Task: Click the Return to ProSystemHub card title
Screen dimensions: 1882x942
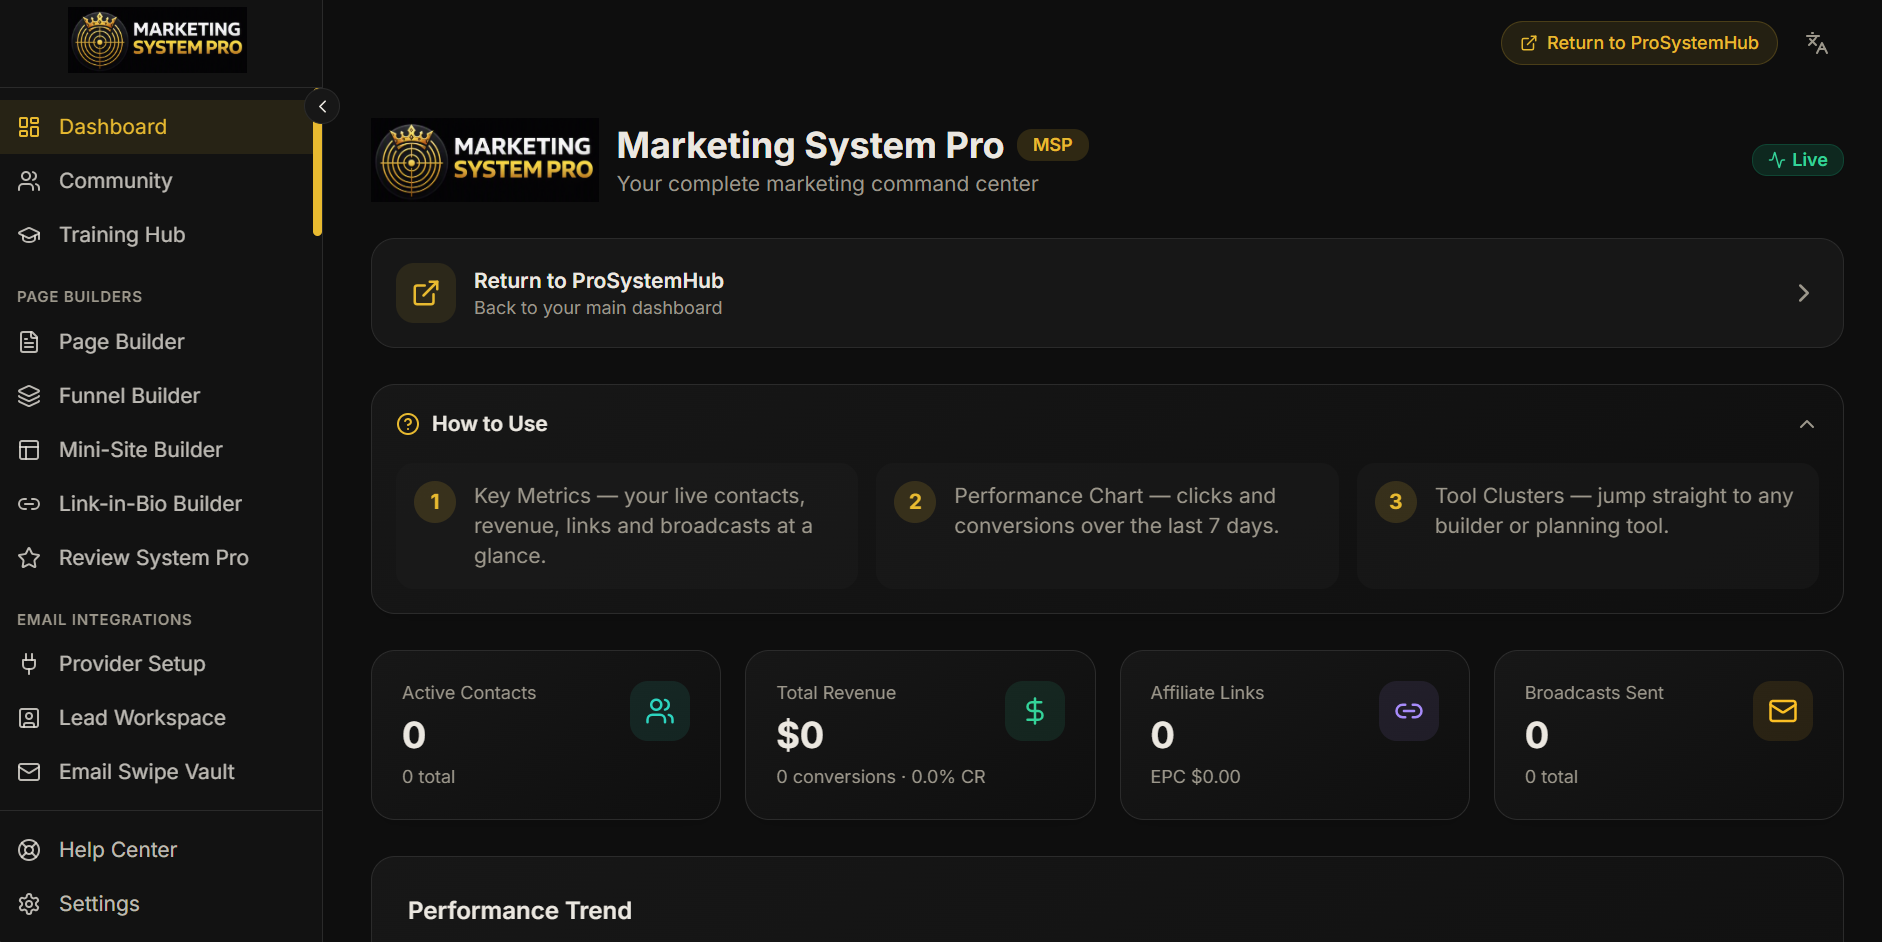Action: point(598,281)
